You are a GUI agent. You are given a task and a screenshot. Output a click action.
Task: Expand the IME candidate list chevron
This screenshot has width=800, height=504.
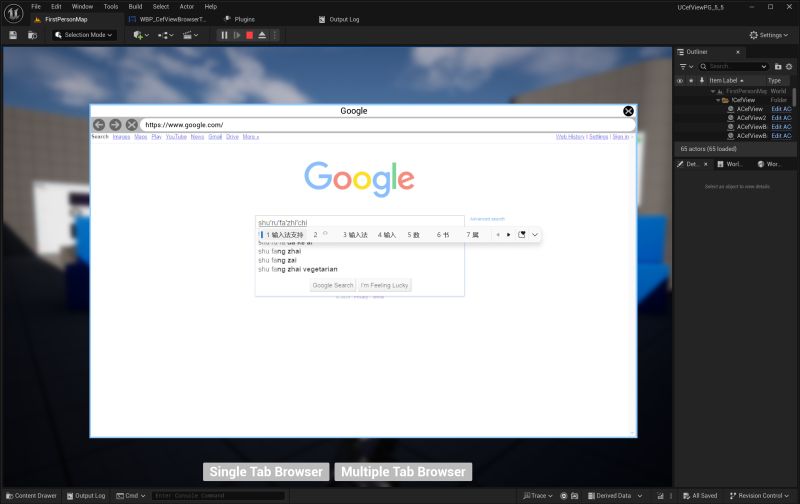click(x=535, y=235)
